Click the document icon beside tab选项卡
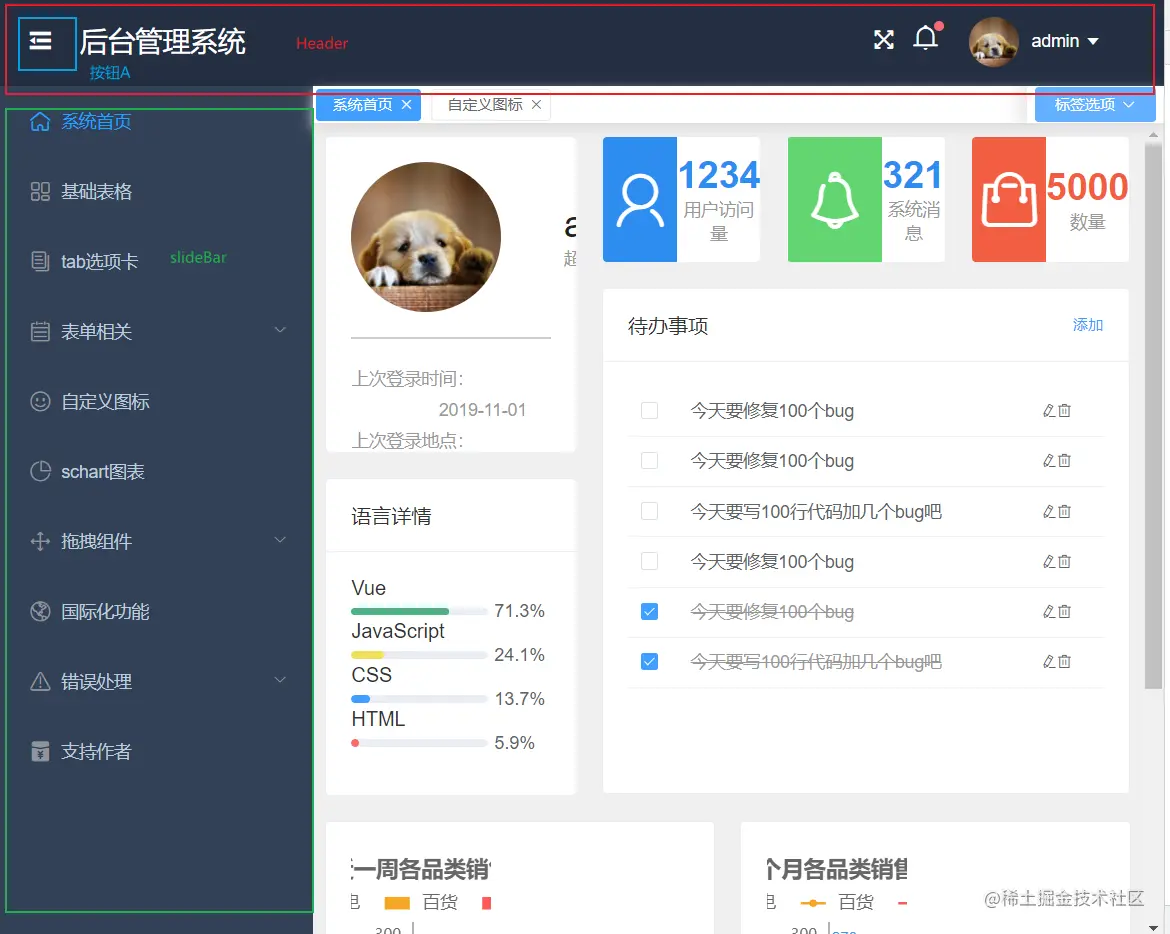1170x934 pixels. point(40,261)
